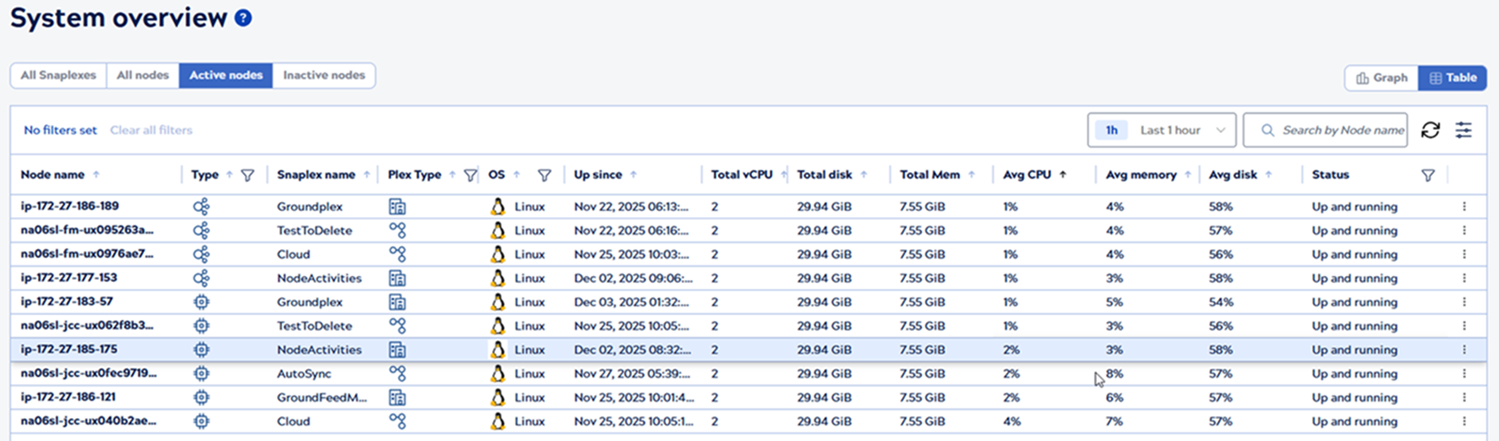Open row menu for ip-172-27-185-175
The width and height of the screenshot is (1499, 441).
(x=1464, y=350)
